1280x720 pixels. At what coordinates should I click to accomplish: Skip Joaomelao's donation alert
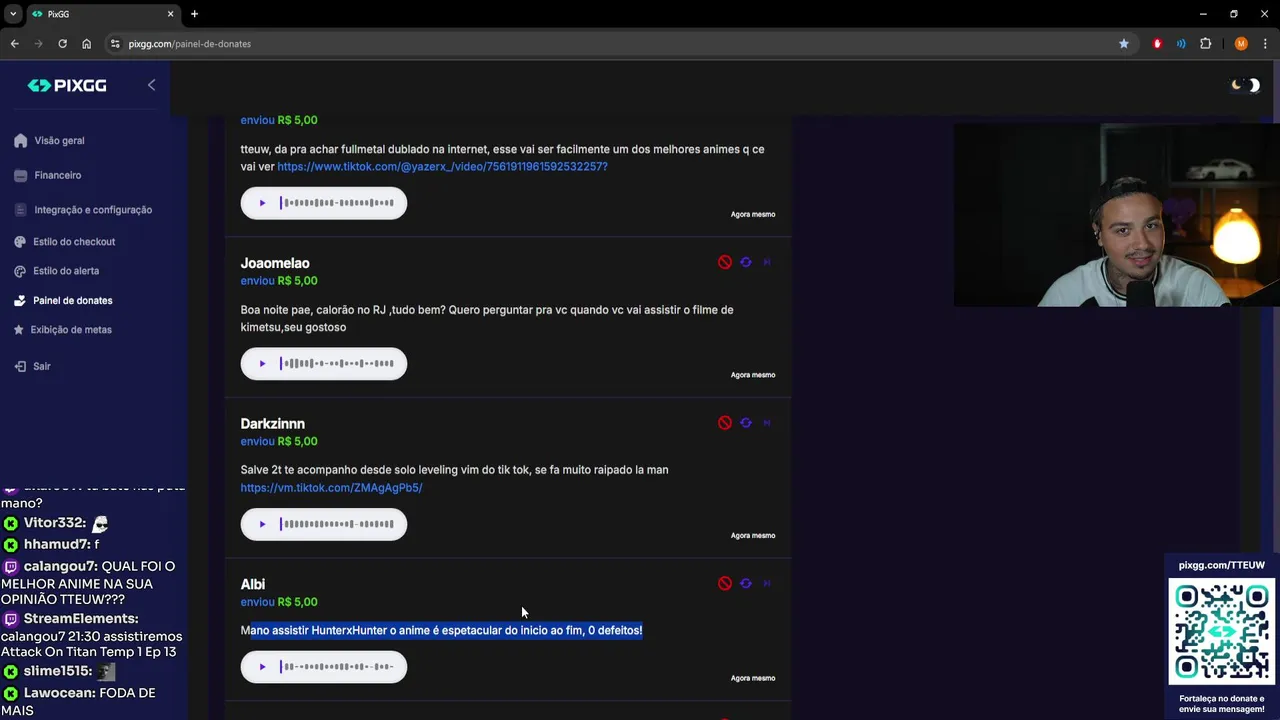pos(767,262)
